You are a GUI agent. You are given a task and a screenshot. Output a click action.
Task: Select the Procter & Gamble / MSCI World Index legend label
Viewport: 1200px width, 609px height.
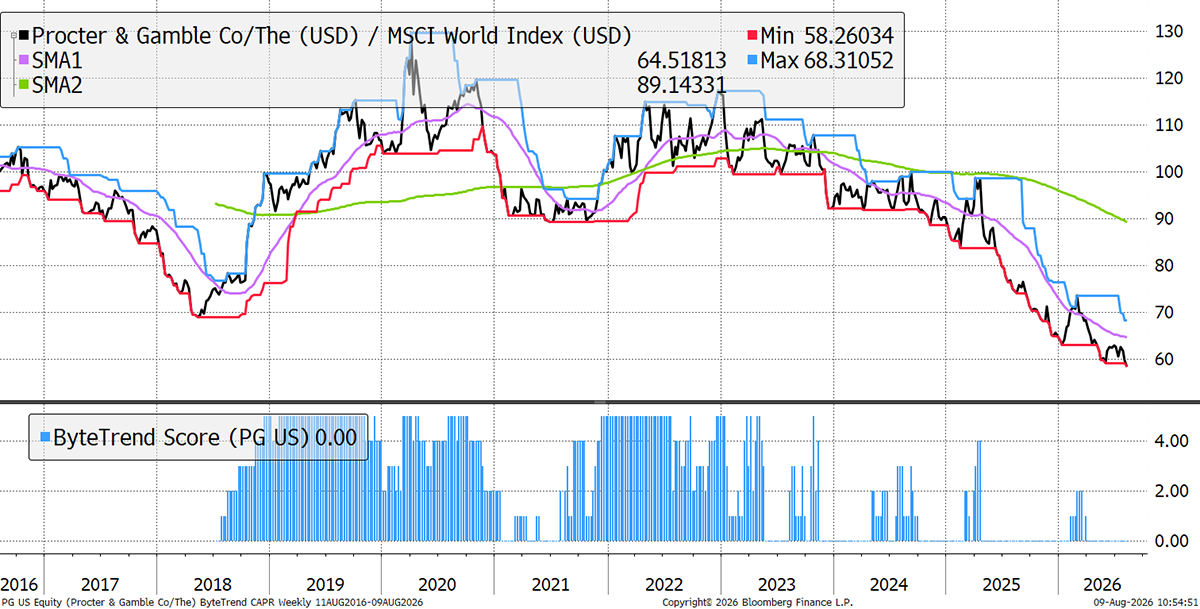click(x=332, y=35)
